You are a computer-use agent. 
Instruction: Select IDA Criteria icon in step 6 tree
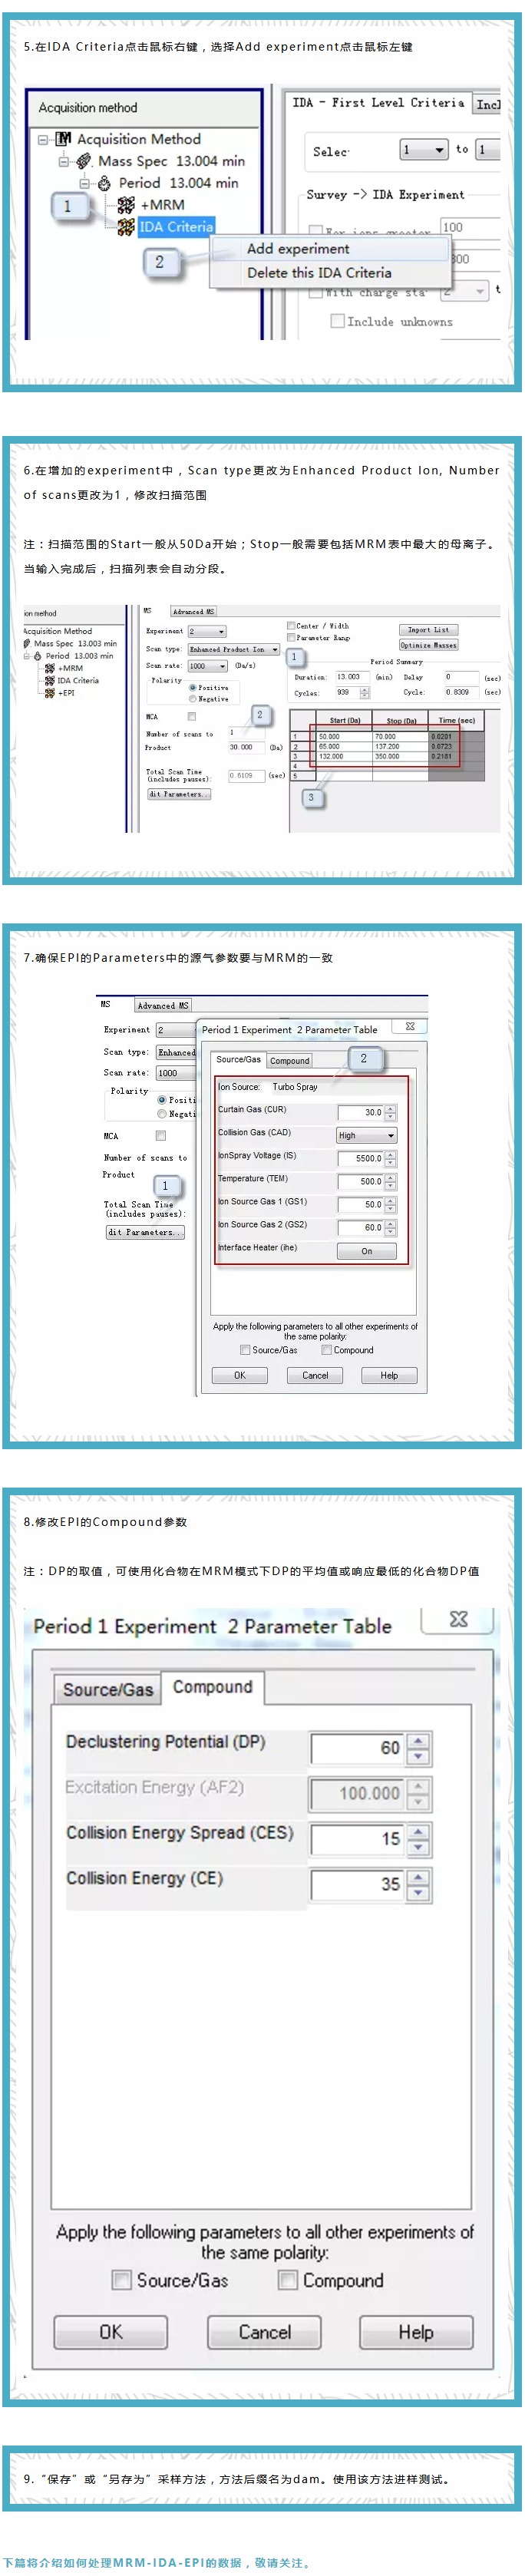click(50, 680)
